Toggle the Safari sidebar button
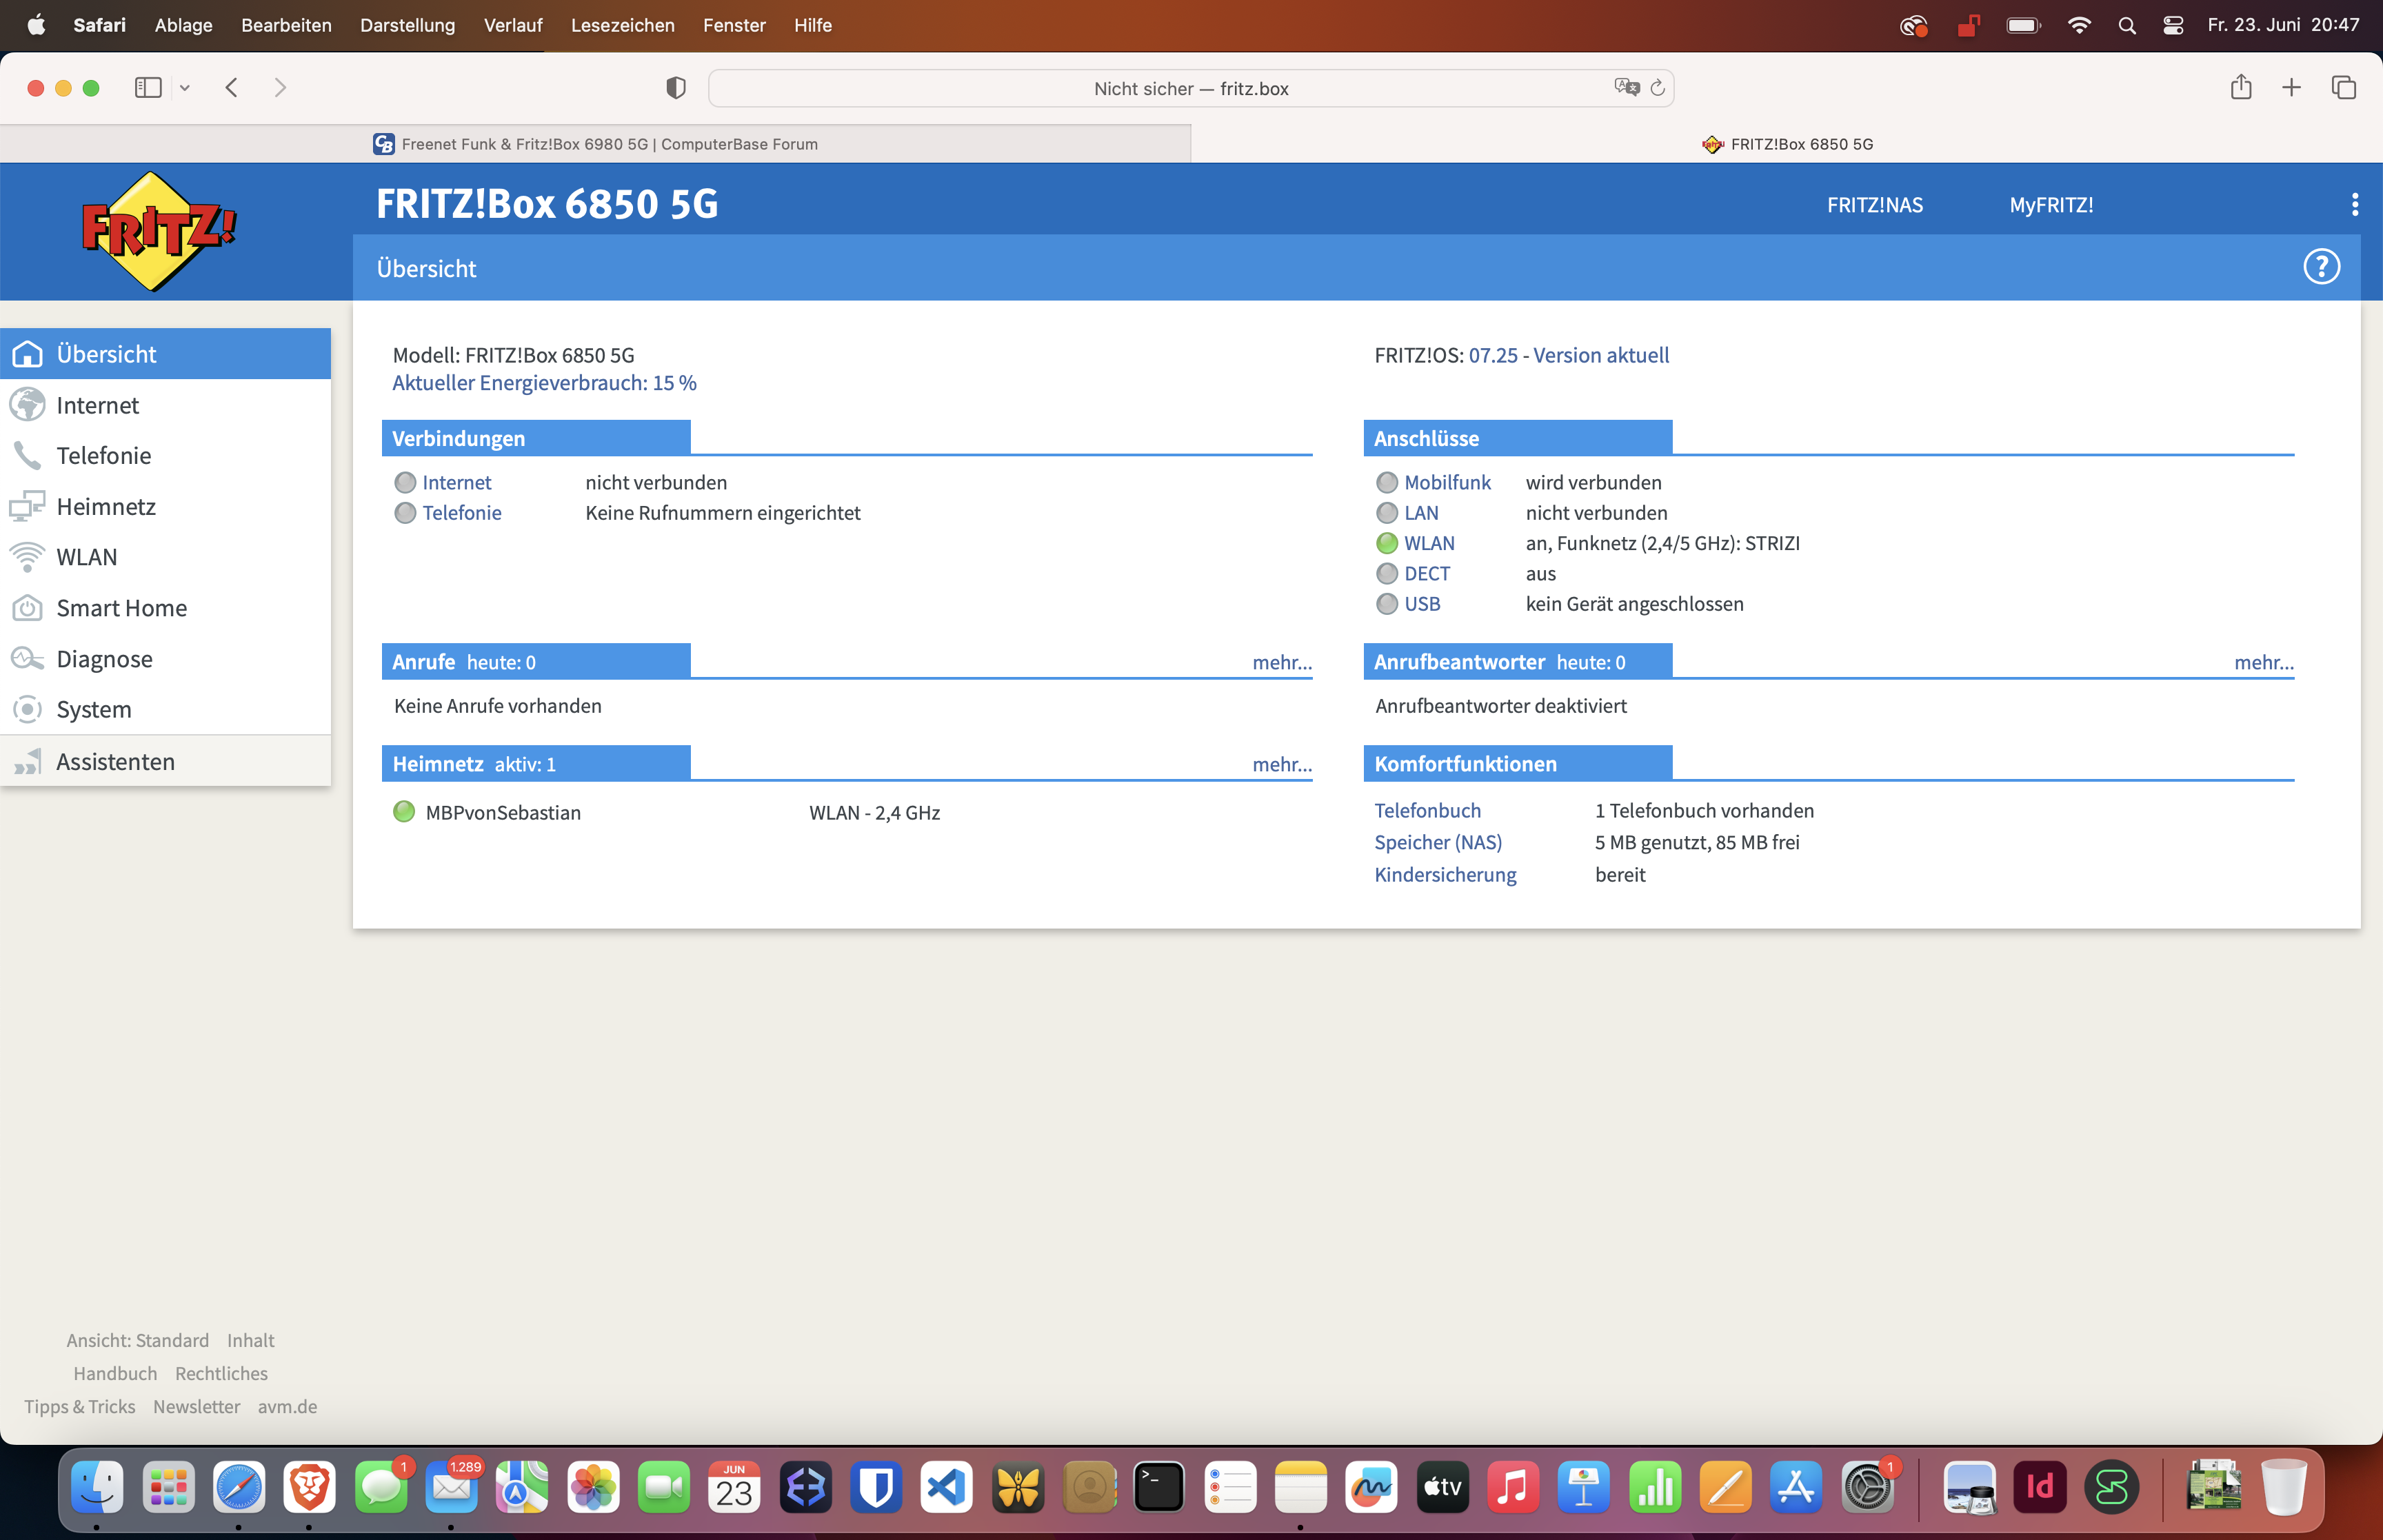This screenshot has height=1540, width=2383. click(148, 88)
